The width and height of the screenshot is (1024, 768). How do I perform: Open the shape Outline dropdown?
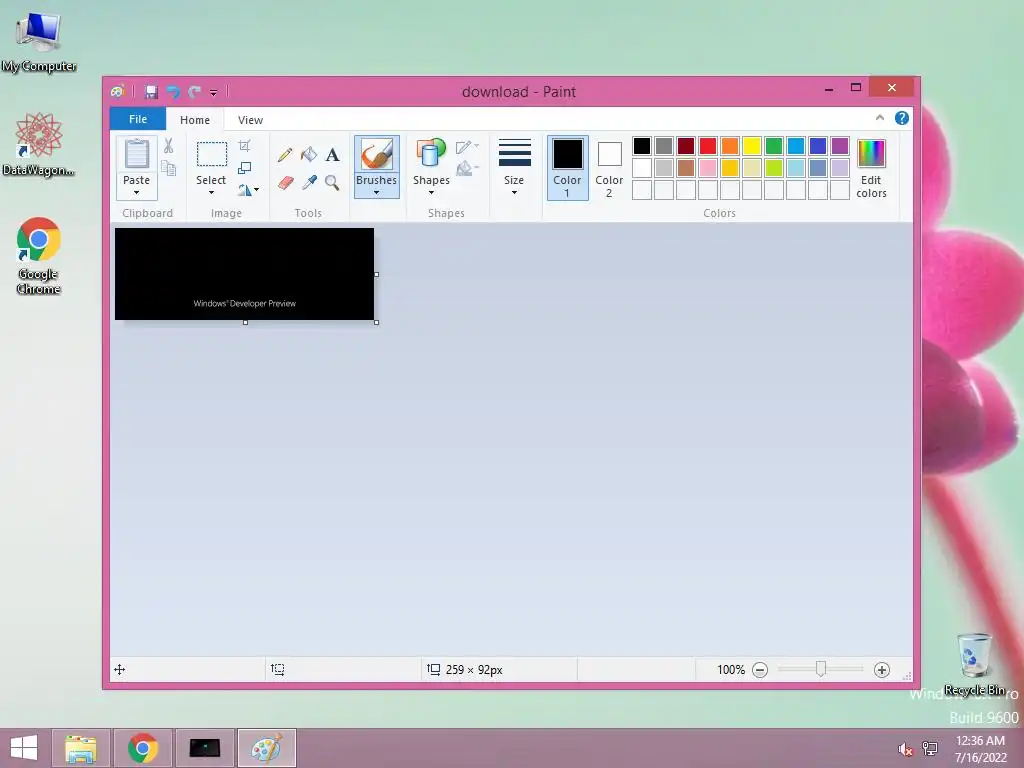[467, 147]
